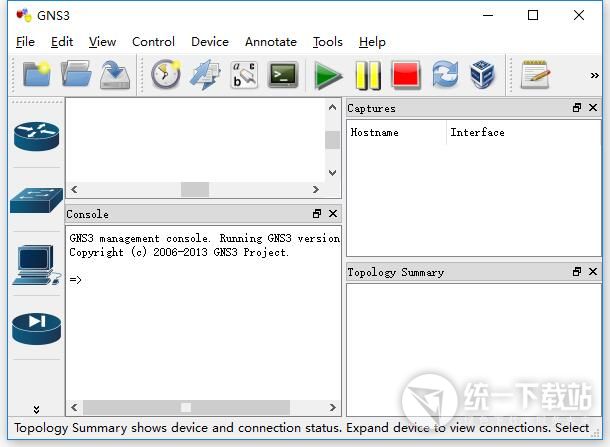
Task: Maximize the GNS3 window
Action: 533,15
